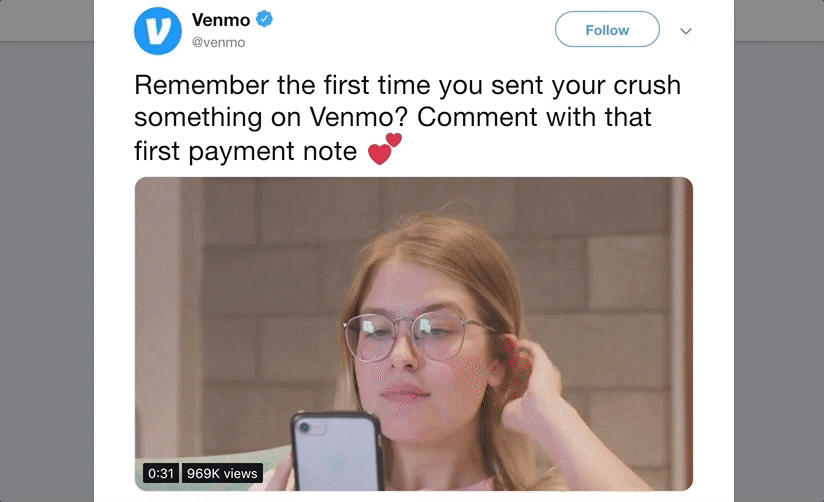Click the smartphone shown in the video

(x=336, y=452)
